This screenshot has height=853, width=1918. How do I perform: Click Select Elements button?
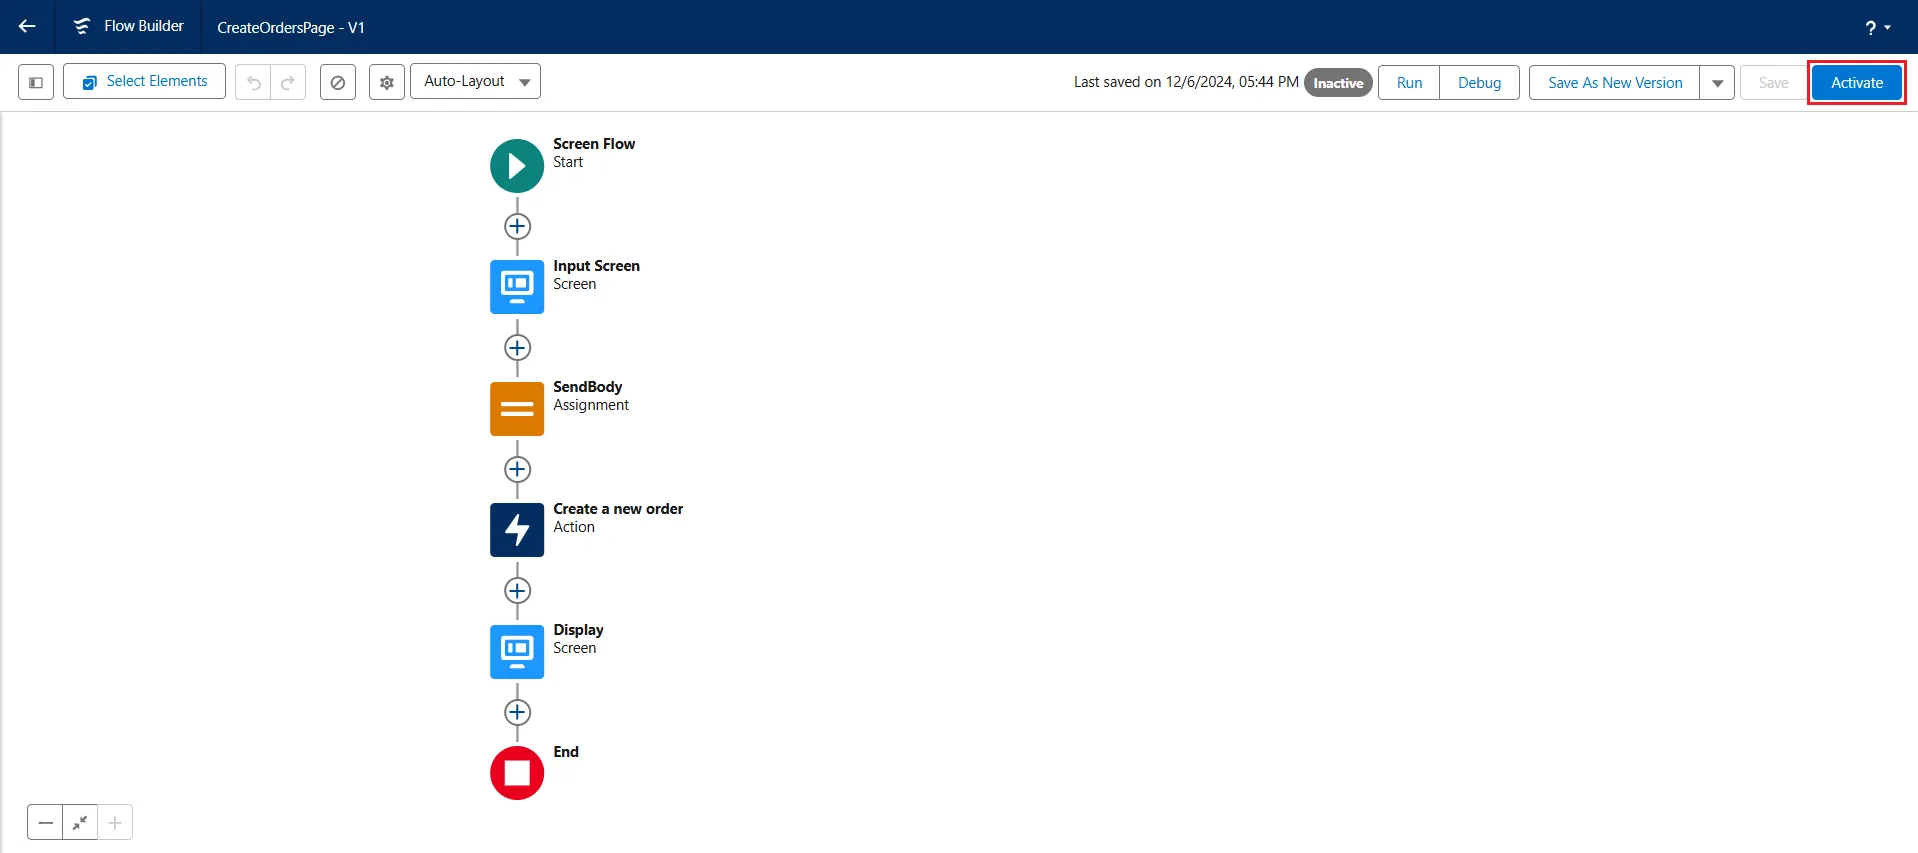145,82
